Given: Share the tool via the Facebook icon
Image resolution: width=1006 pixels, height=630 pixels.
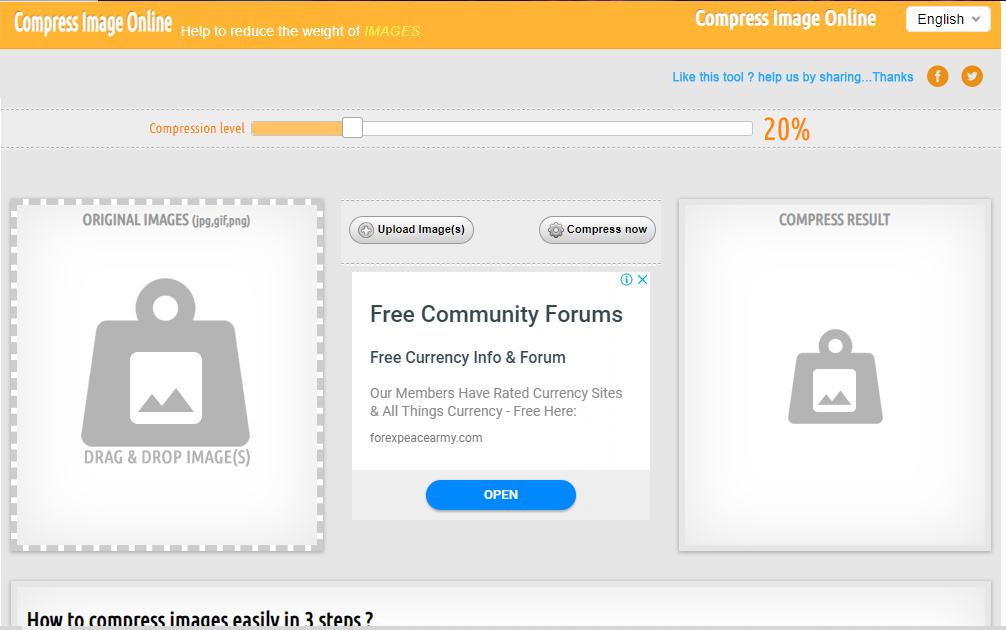Looking at the screenshot, I should click(937, 76).
